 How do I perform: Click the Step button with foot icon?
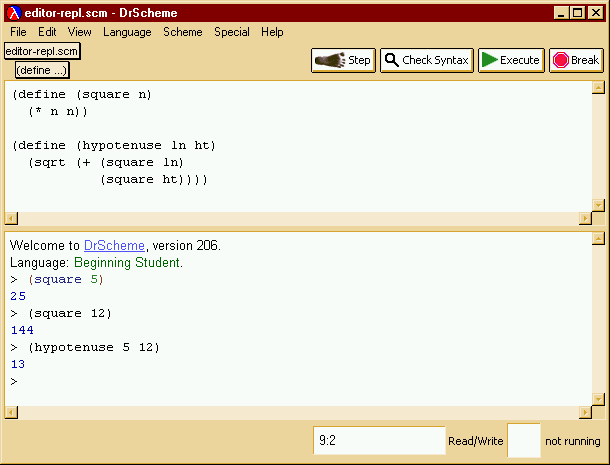click(343, 60)
